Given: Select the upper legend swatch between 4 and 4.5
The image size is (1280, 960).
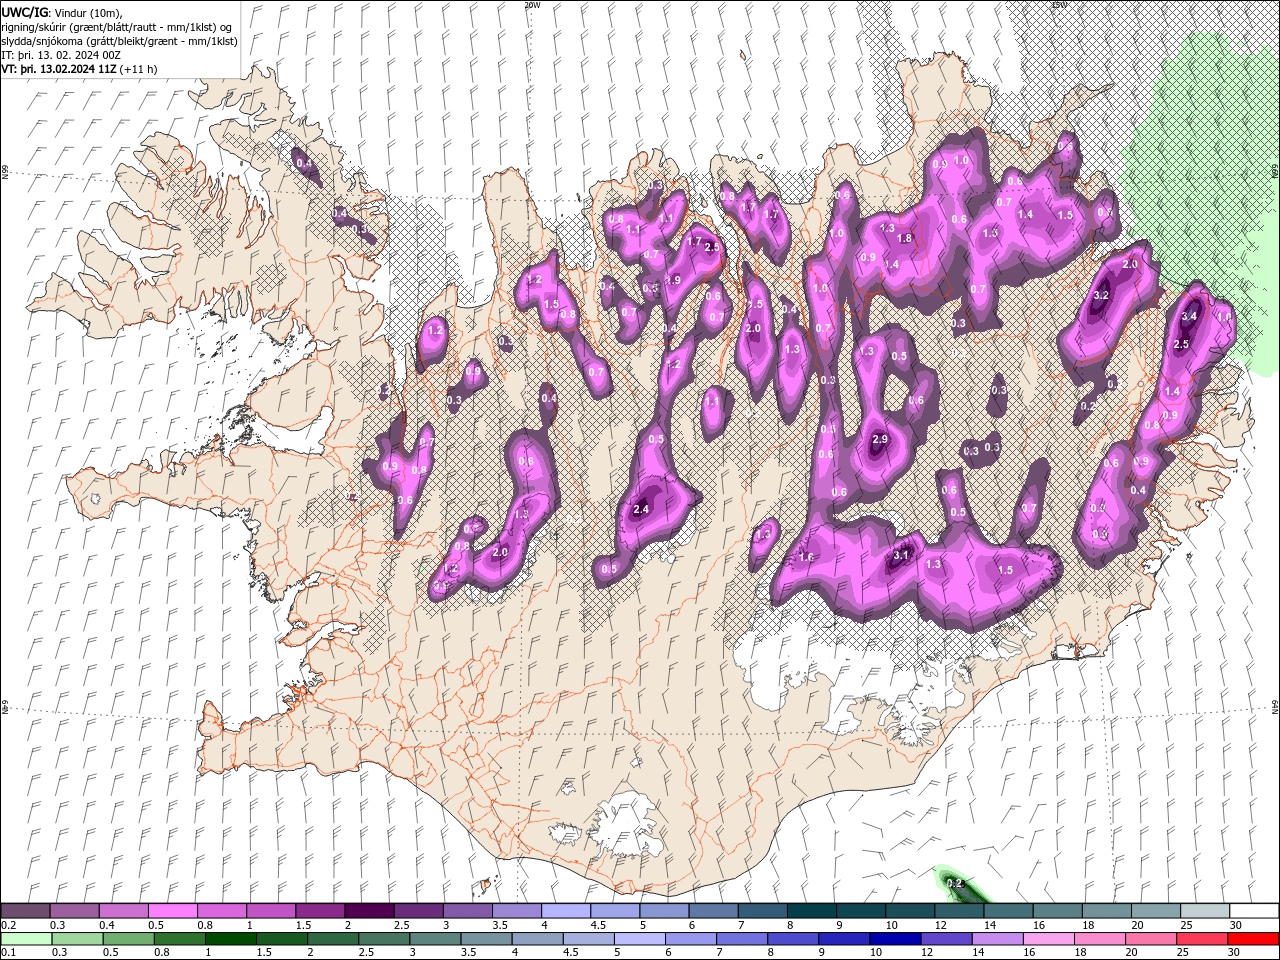Looking at the screenshot, I should (566, 911).
